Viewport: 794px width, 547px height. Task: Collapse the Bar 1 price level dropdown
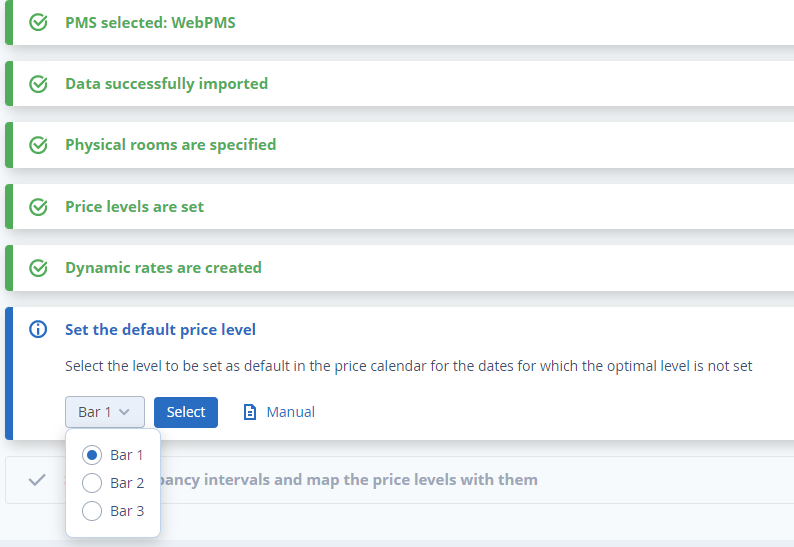tap(105, 412)
